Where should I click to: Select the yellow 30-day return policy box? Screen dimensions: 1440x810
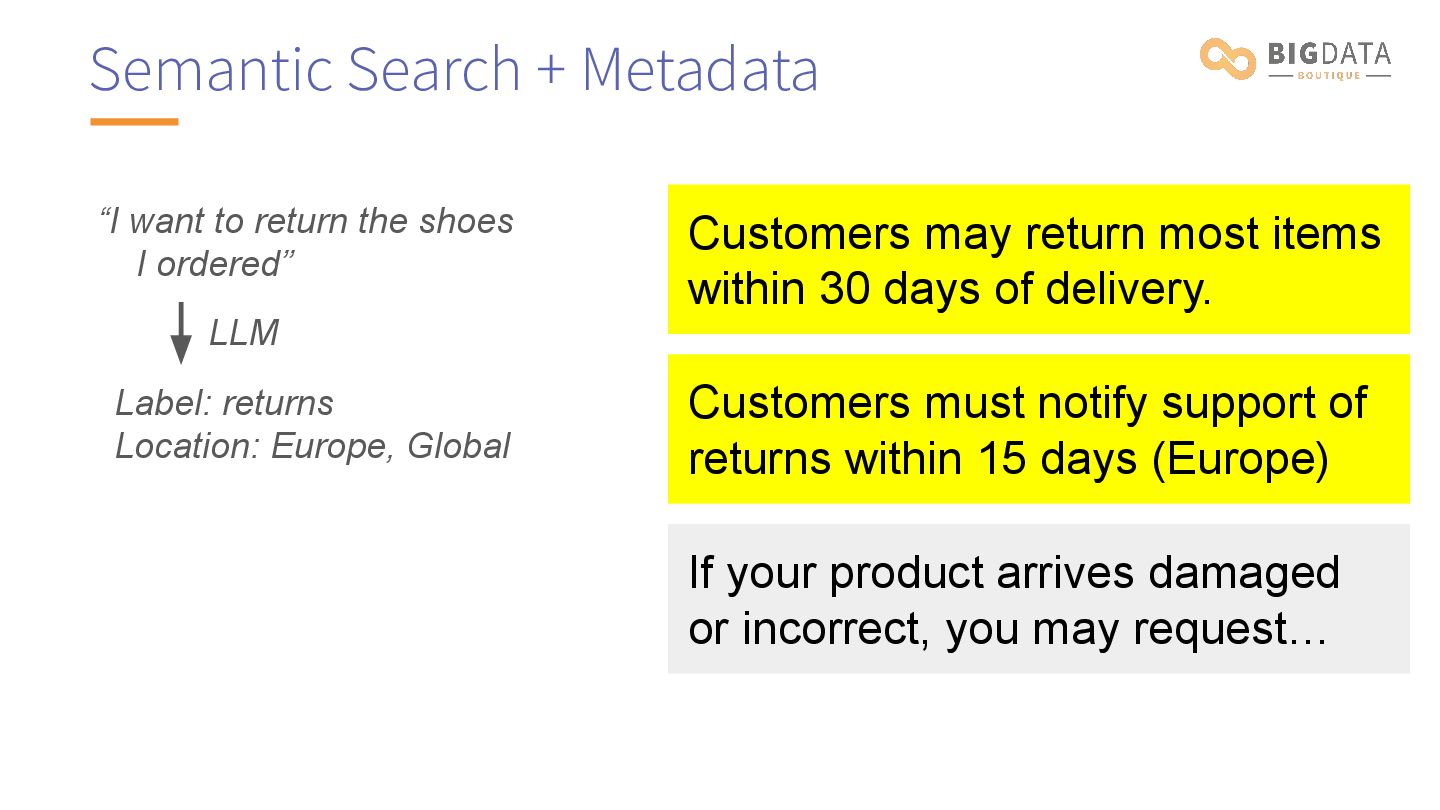click(x=1038, y=259)
